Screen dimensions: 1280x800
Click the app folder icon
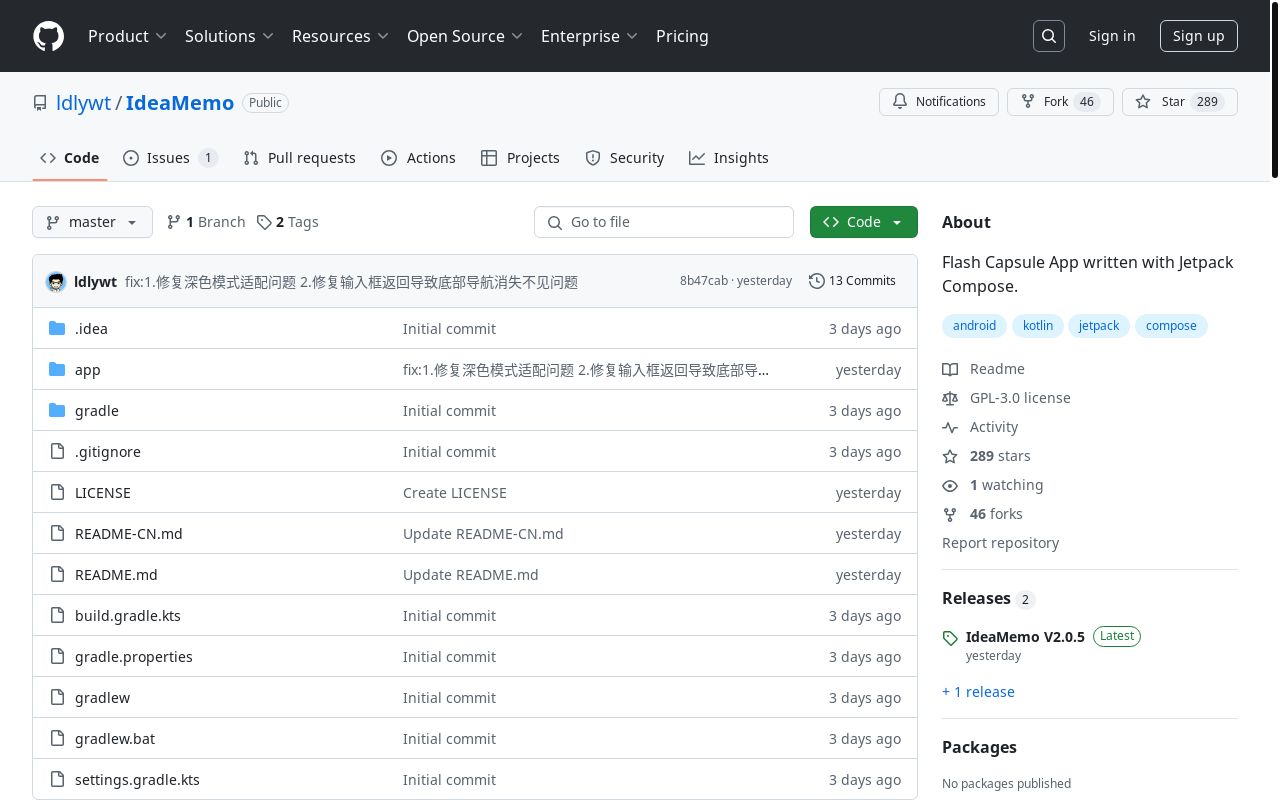click(57, 370)
